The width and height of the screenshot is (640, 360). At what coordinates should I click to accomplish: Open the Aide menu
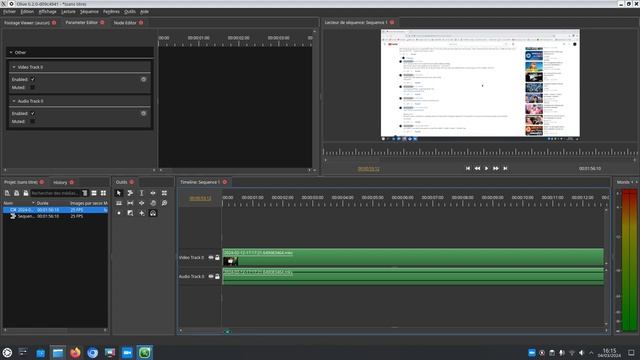(144, 12)
